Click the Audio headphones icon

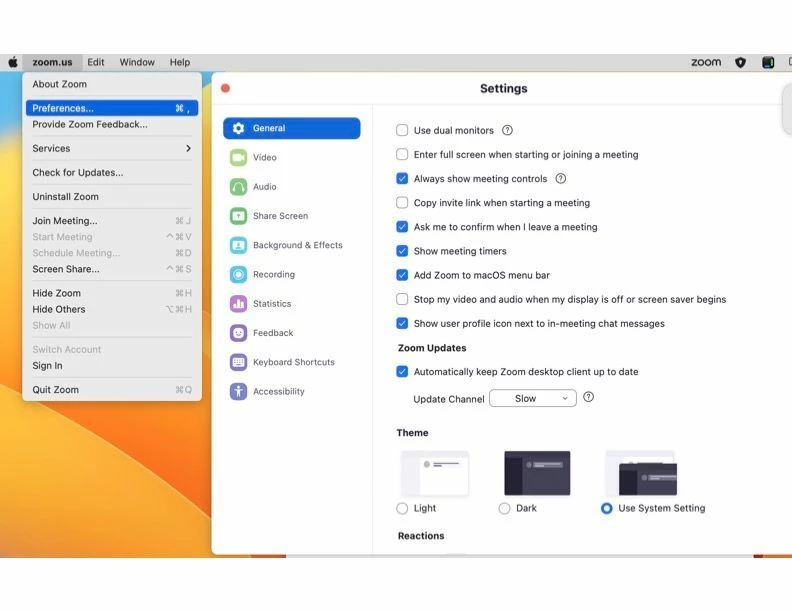point(238,187)
